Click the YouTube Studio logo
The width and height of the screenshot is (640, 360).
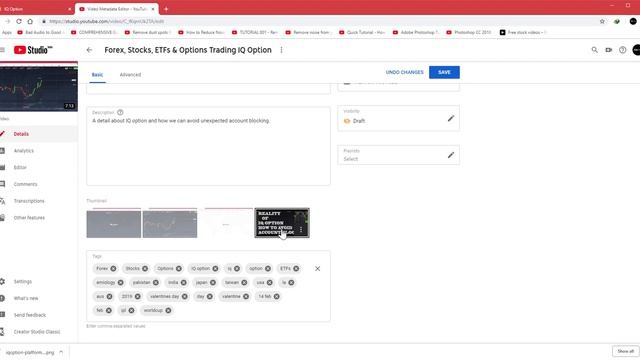coord(33,50)
